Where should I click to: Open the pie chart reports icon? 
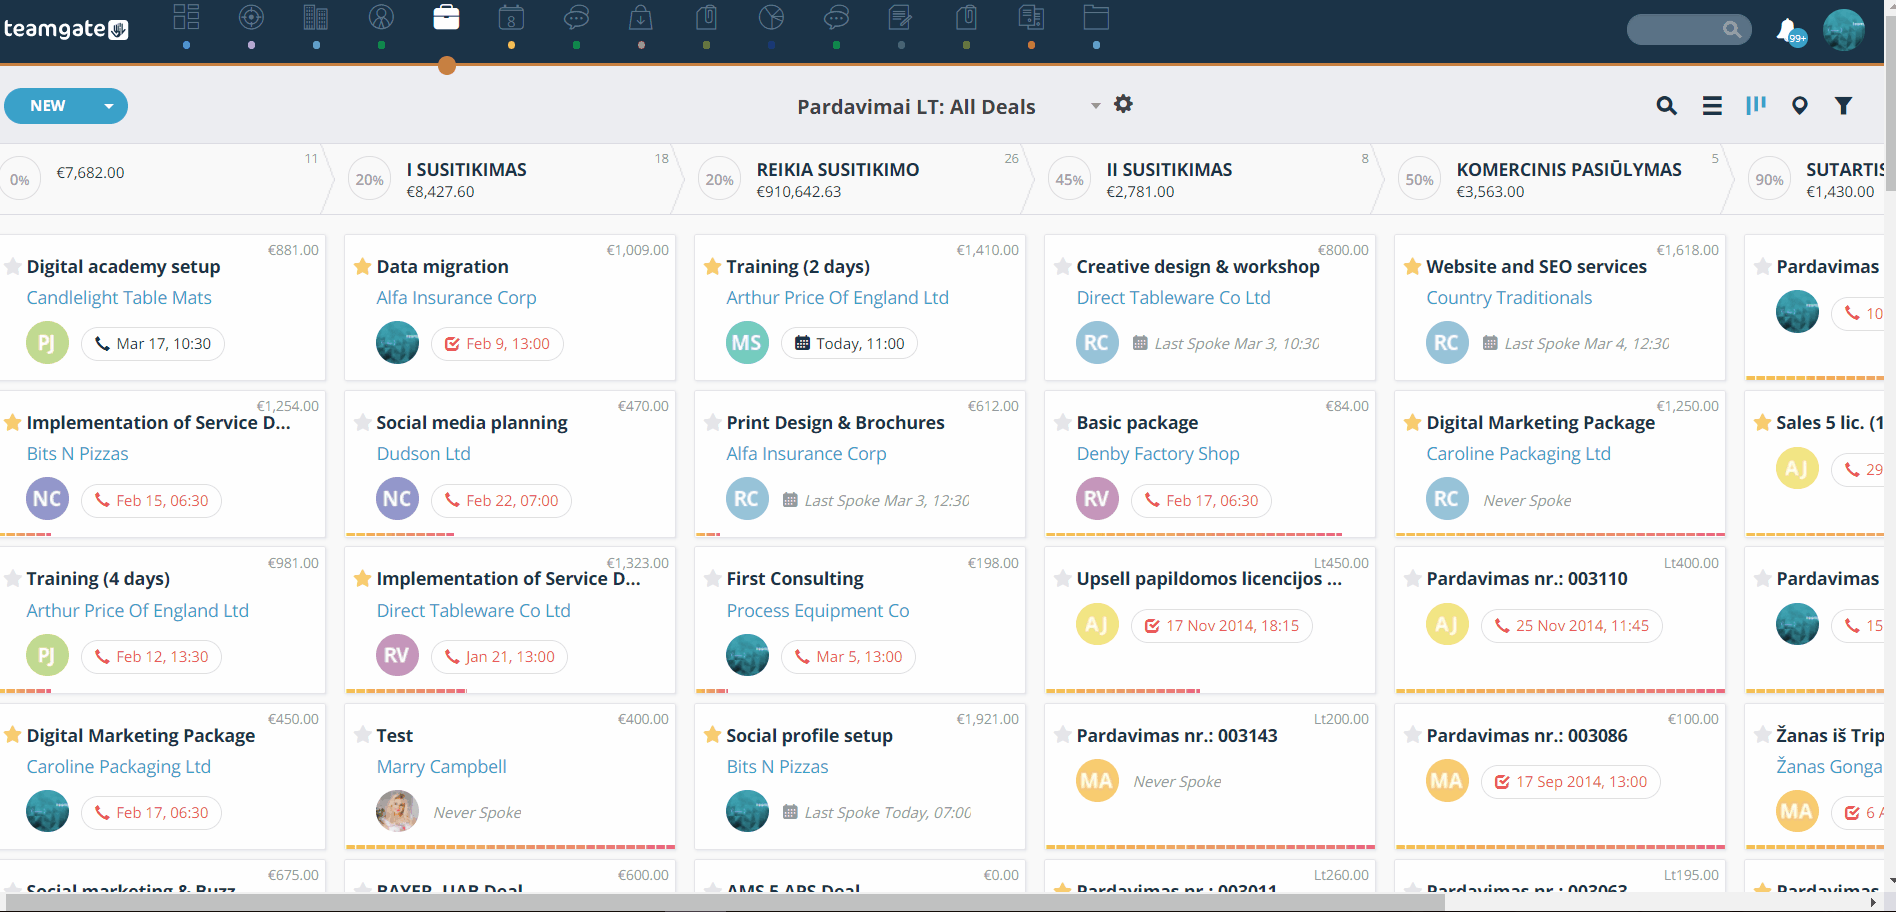[x=771, y=17]
